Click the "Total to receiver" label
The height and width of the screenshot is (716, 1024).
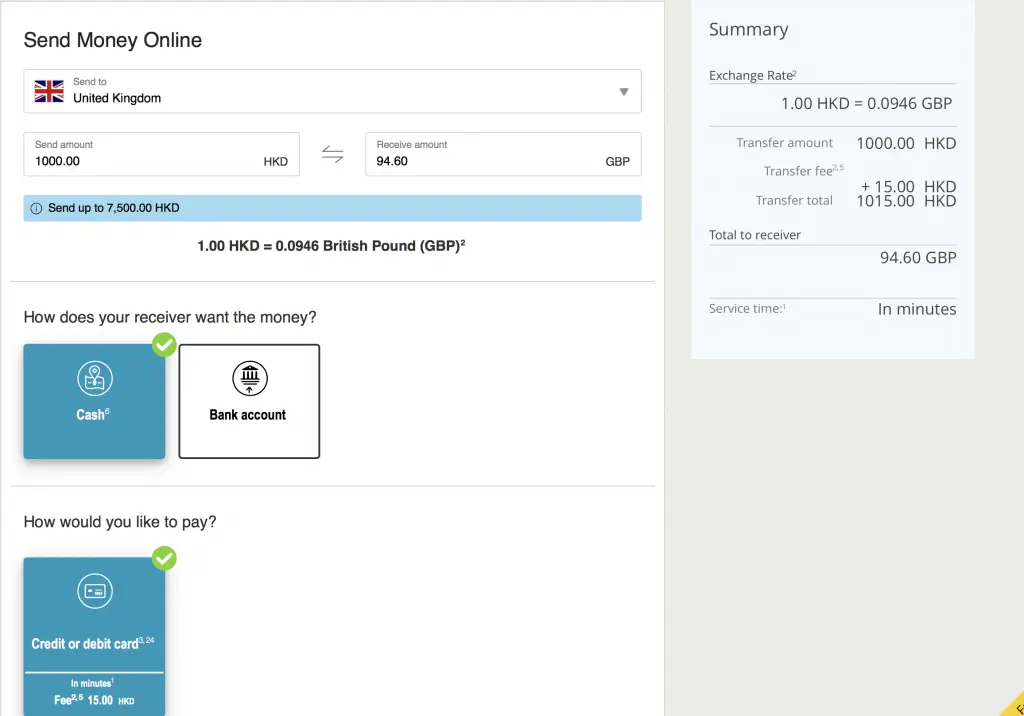point(754,235)
